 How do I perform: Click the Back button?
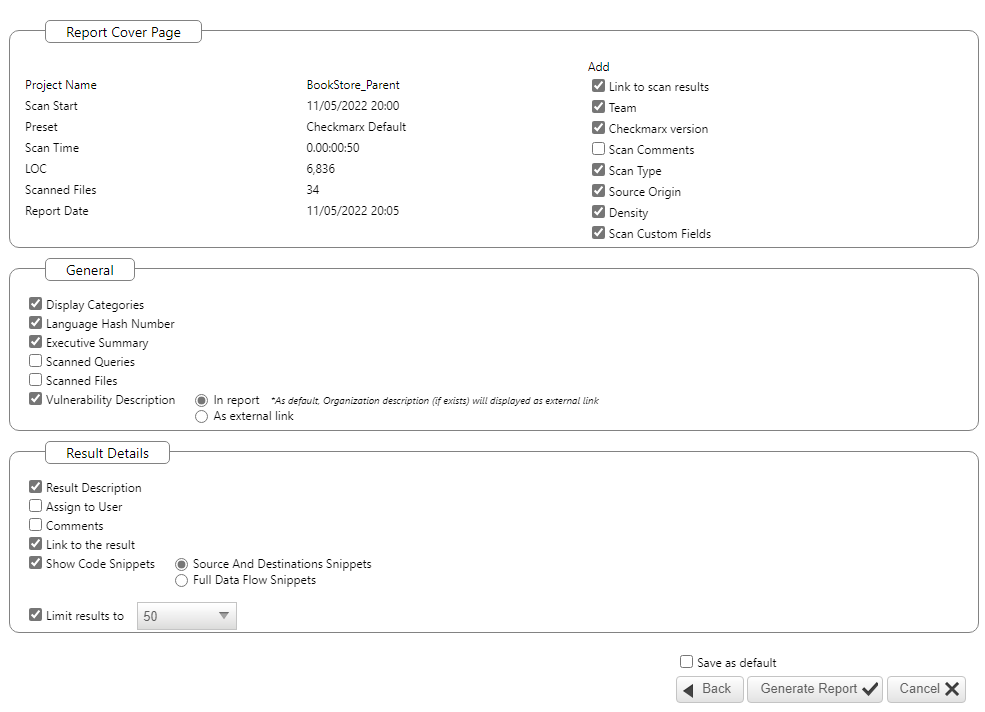coord(709,689)
